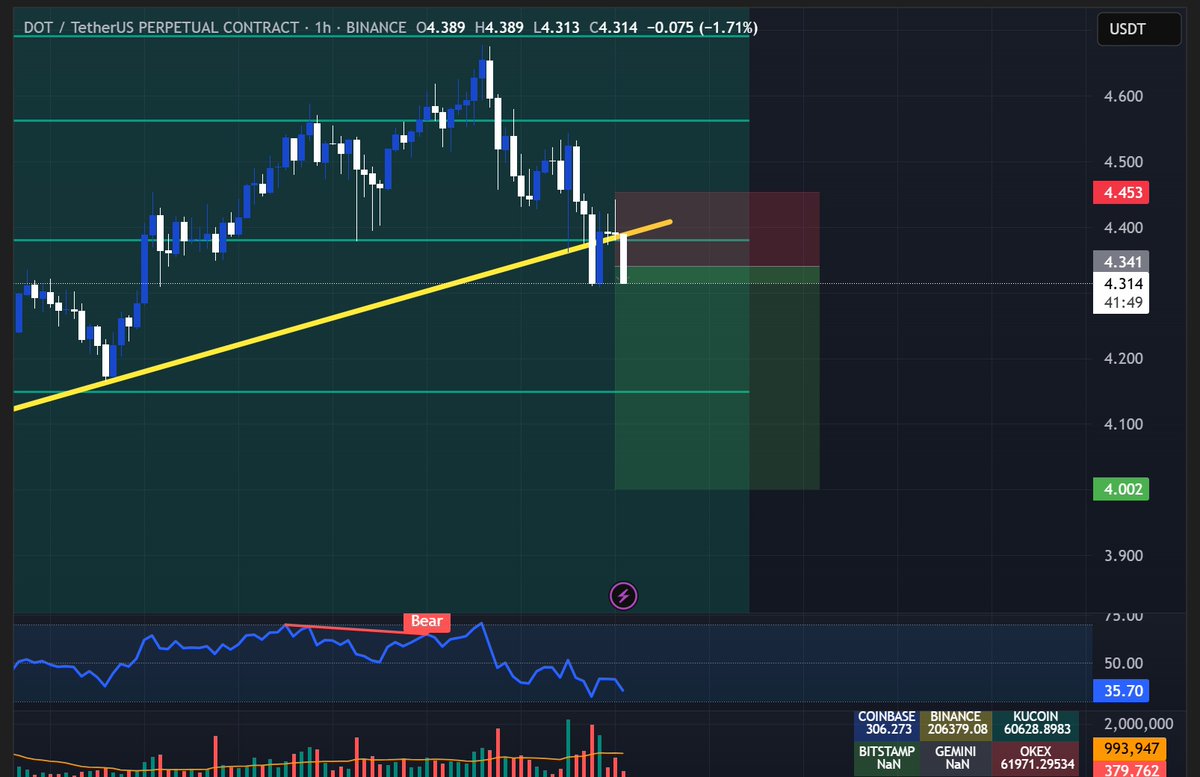Image resolution: width=1200 pixels, height=777 pixels.
Task: Click the purple lightning bolt event icon
Action: tap(624, 597)
